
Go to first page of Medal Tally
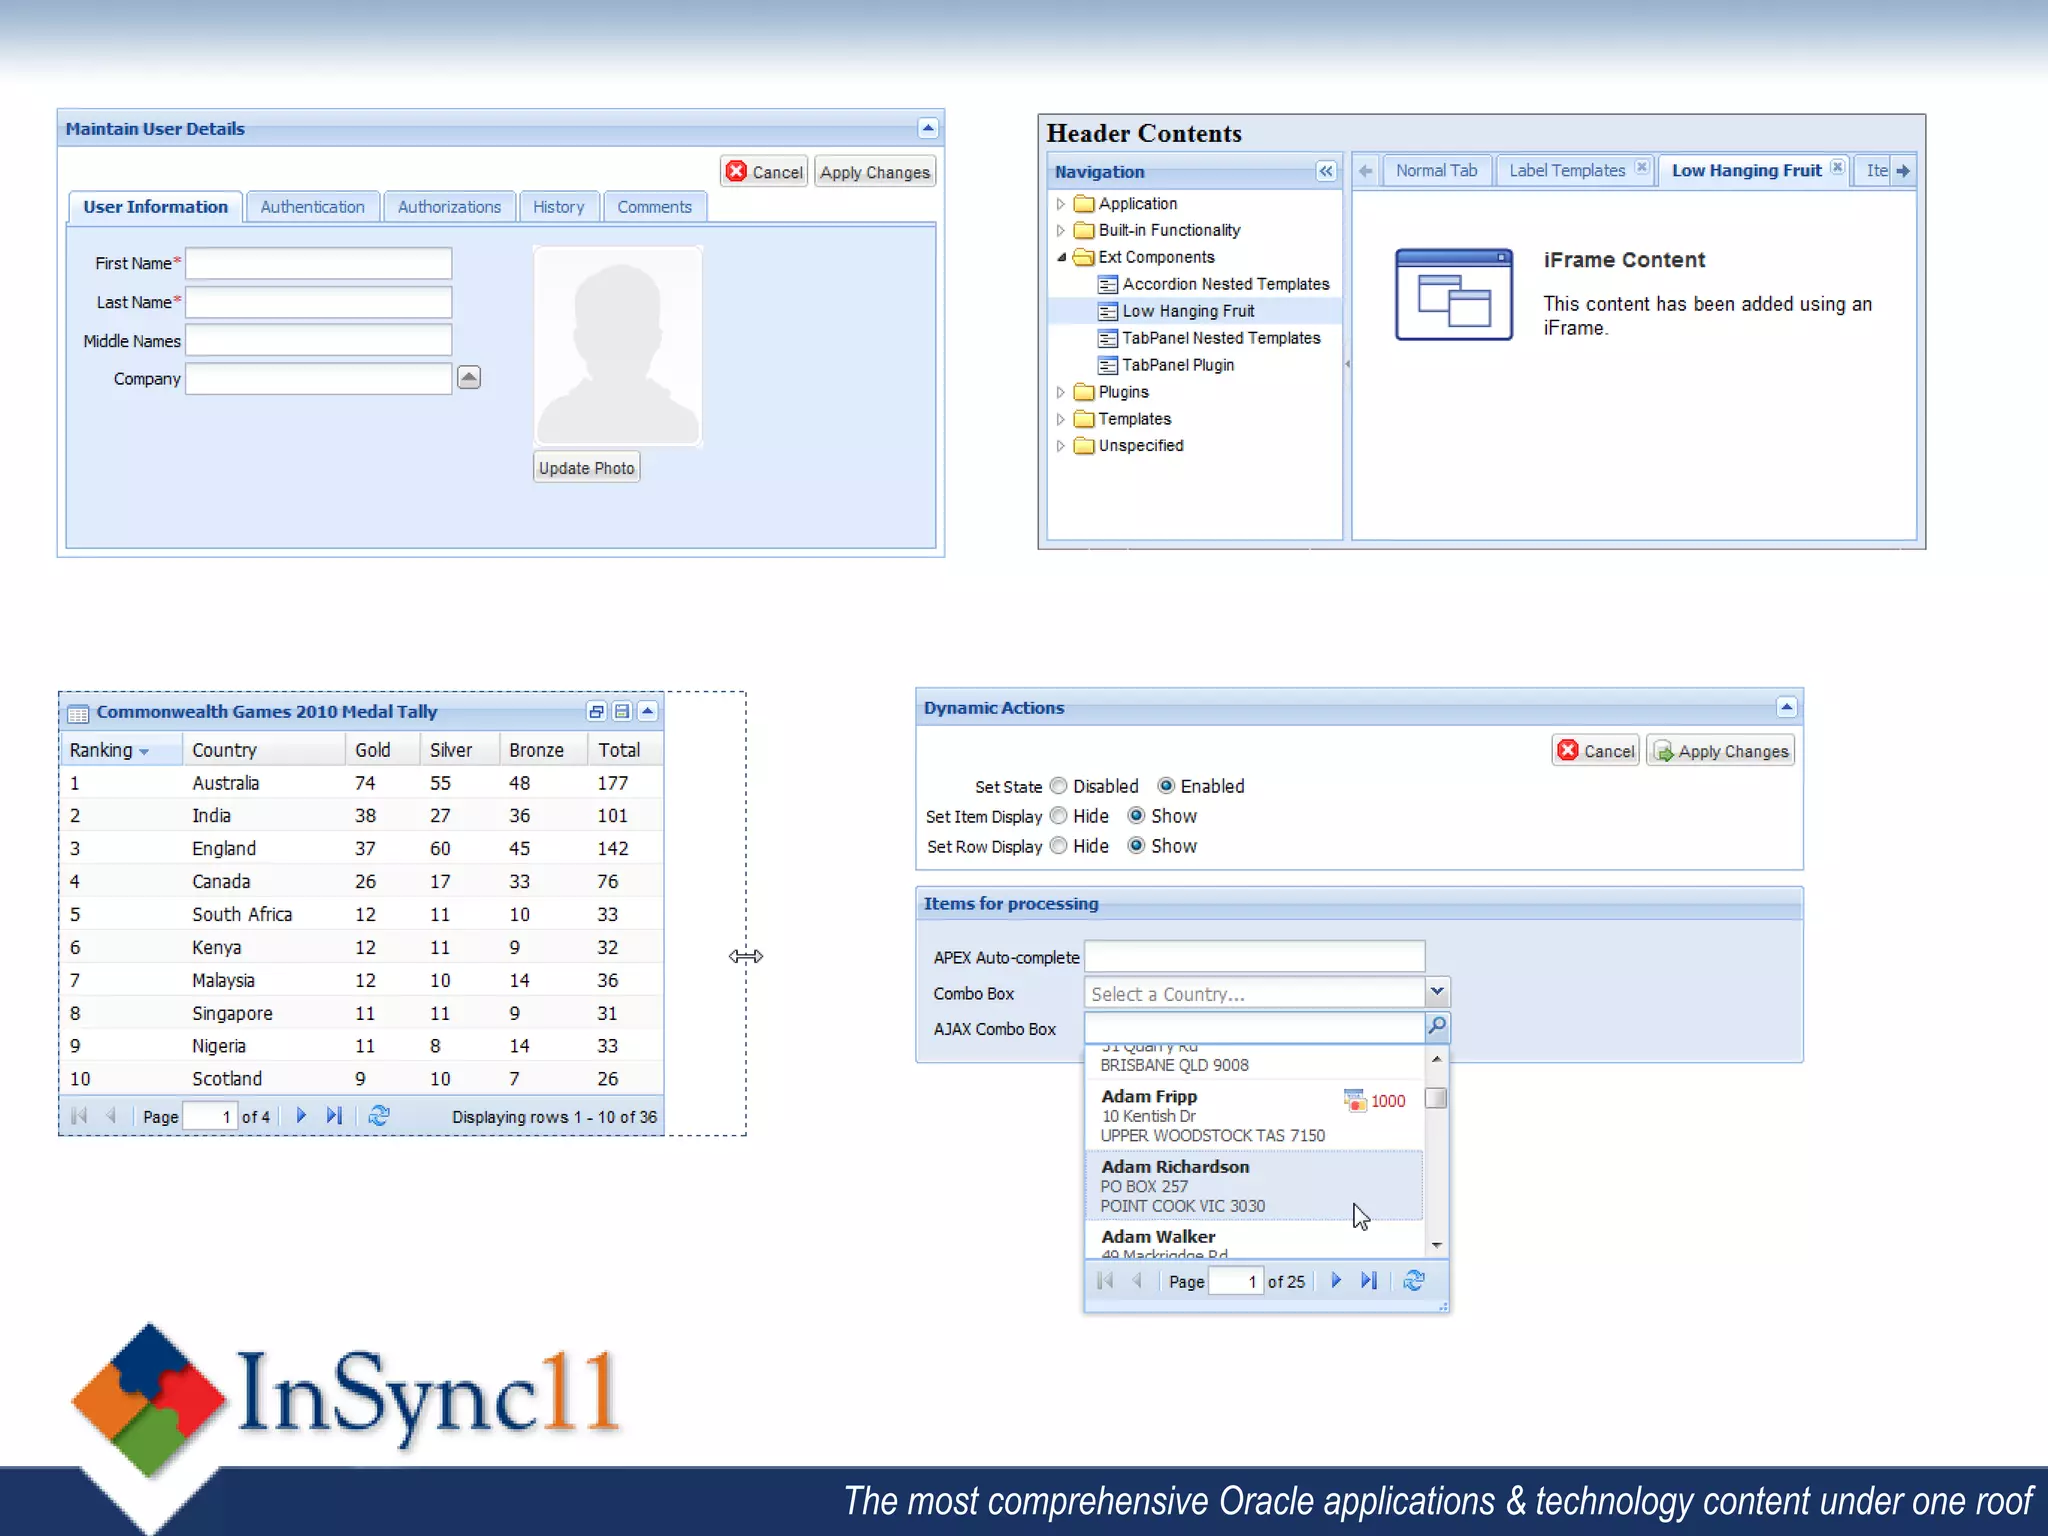[x=80, y=1116]
